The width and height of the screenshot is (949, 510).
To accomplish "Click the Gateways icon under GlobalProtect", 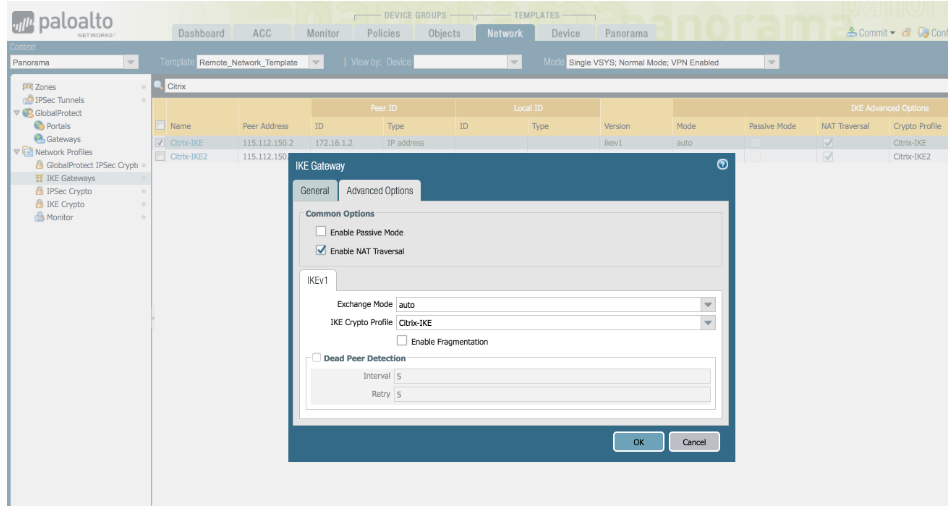I will click(39, 139).
